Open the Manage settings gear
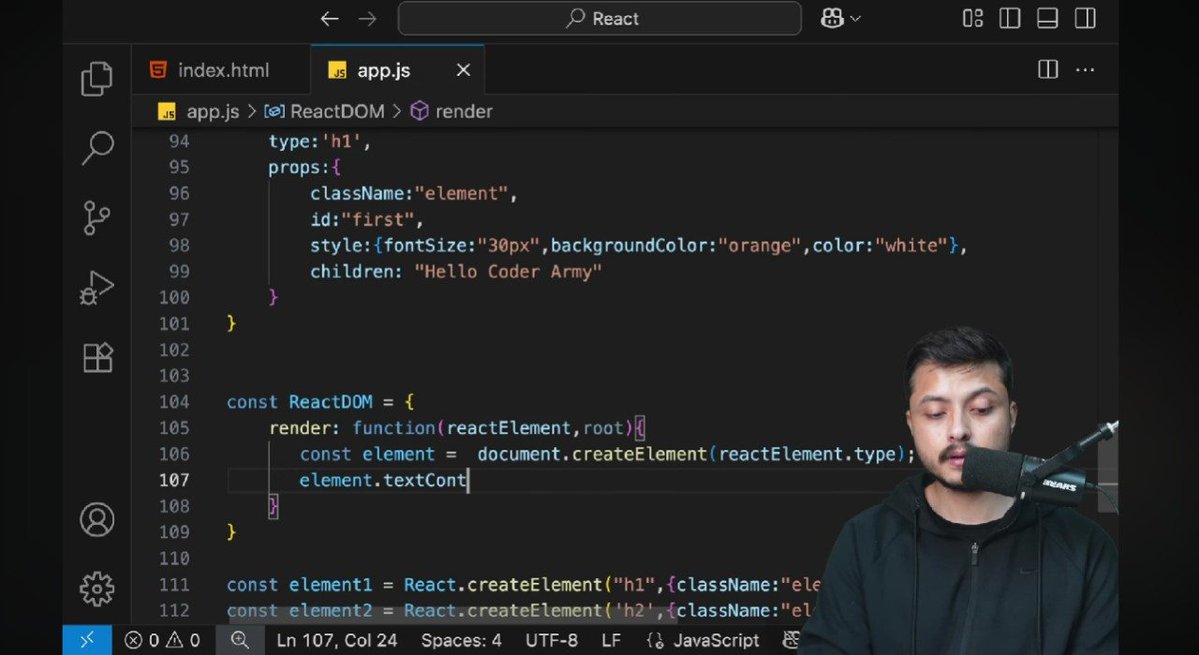This screenshot has height=655, width=1199. click(x=96, y=589)
